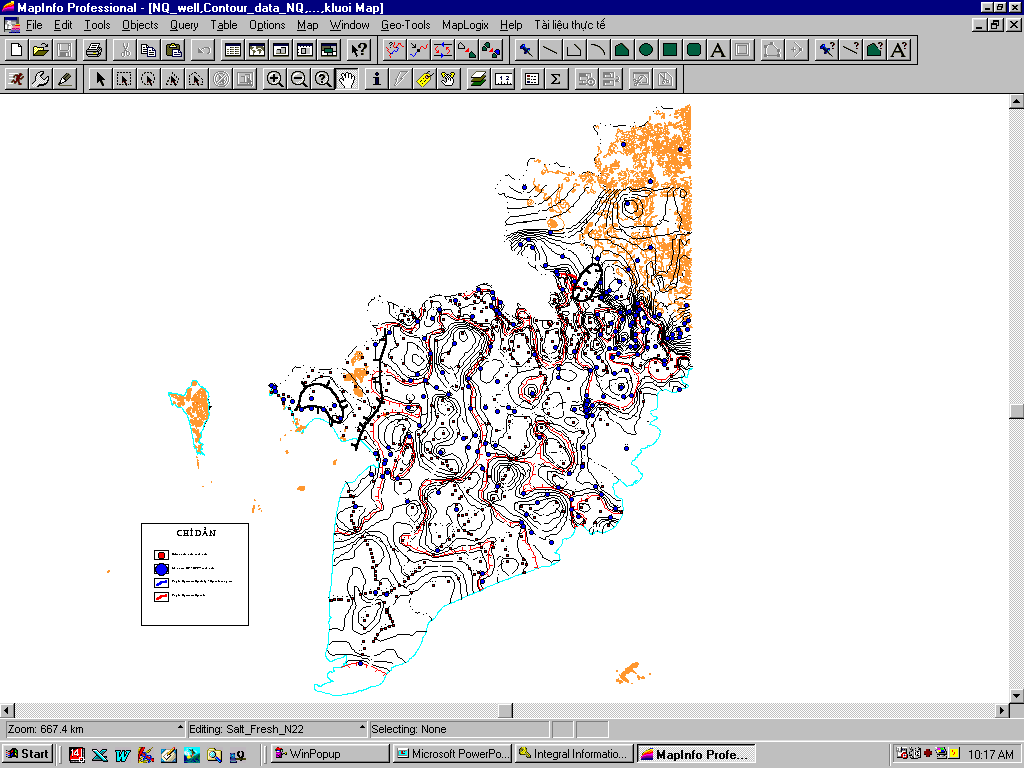Open the New Browser window icon

tap(232, 49)
